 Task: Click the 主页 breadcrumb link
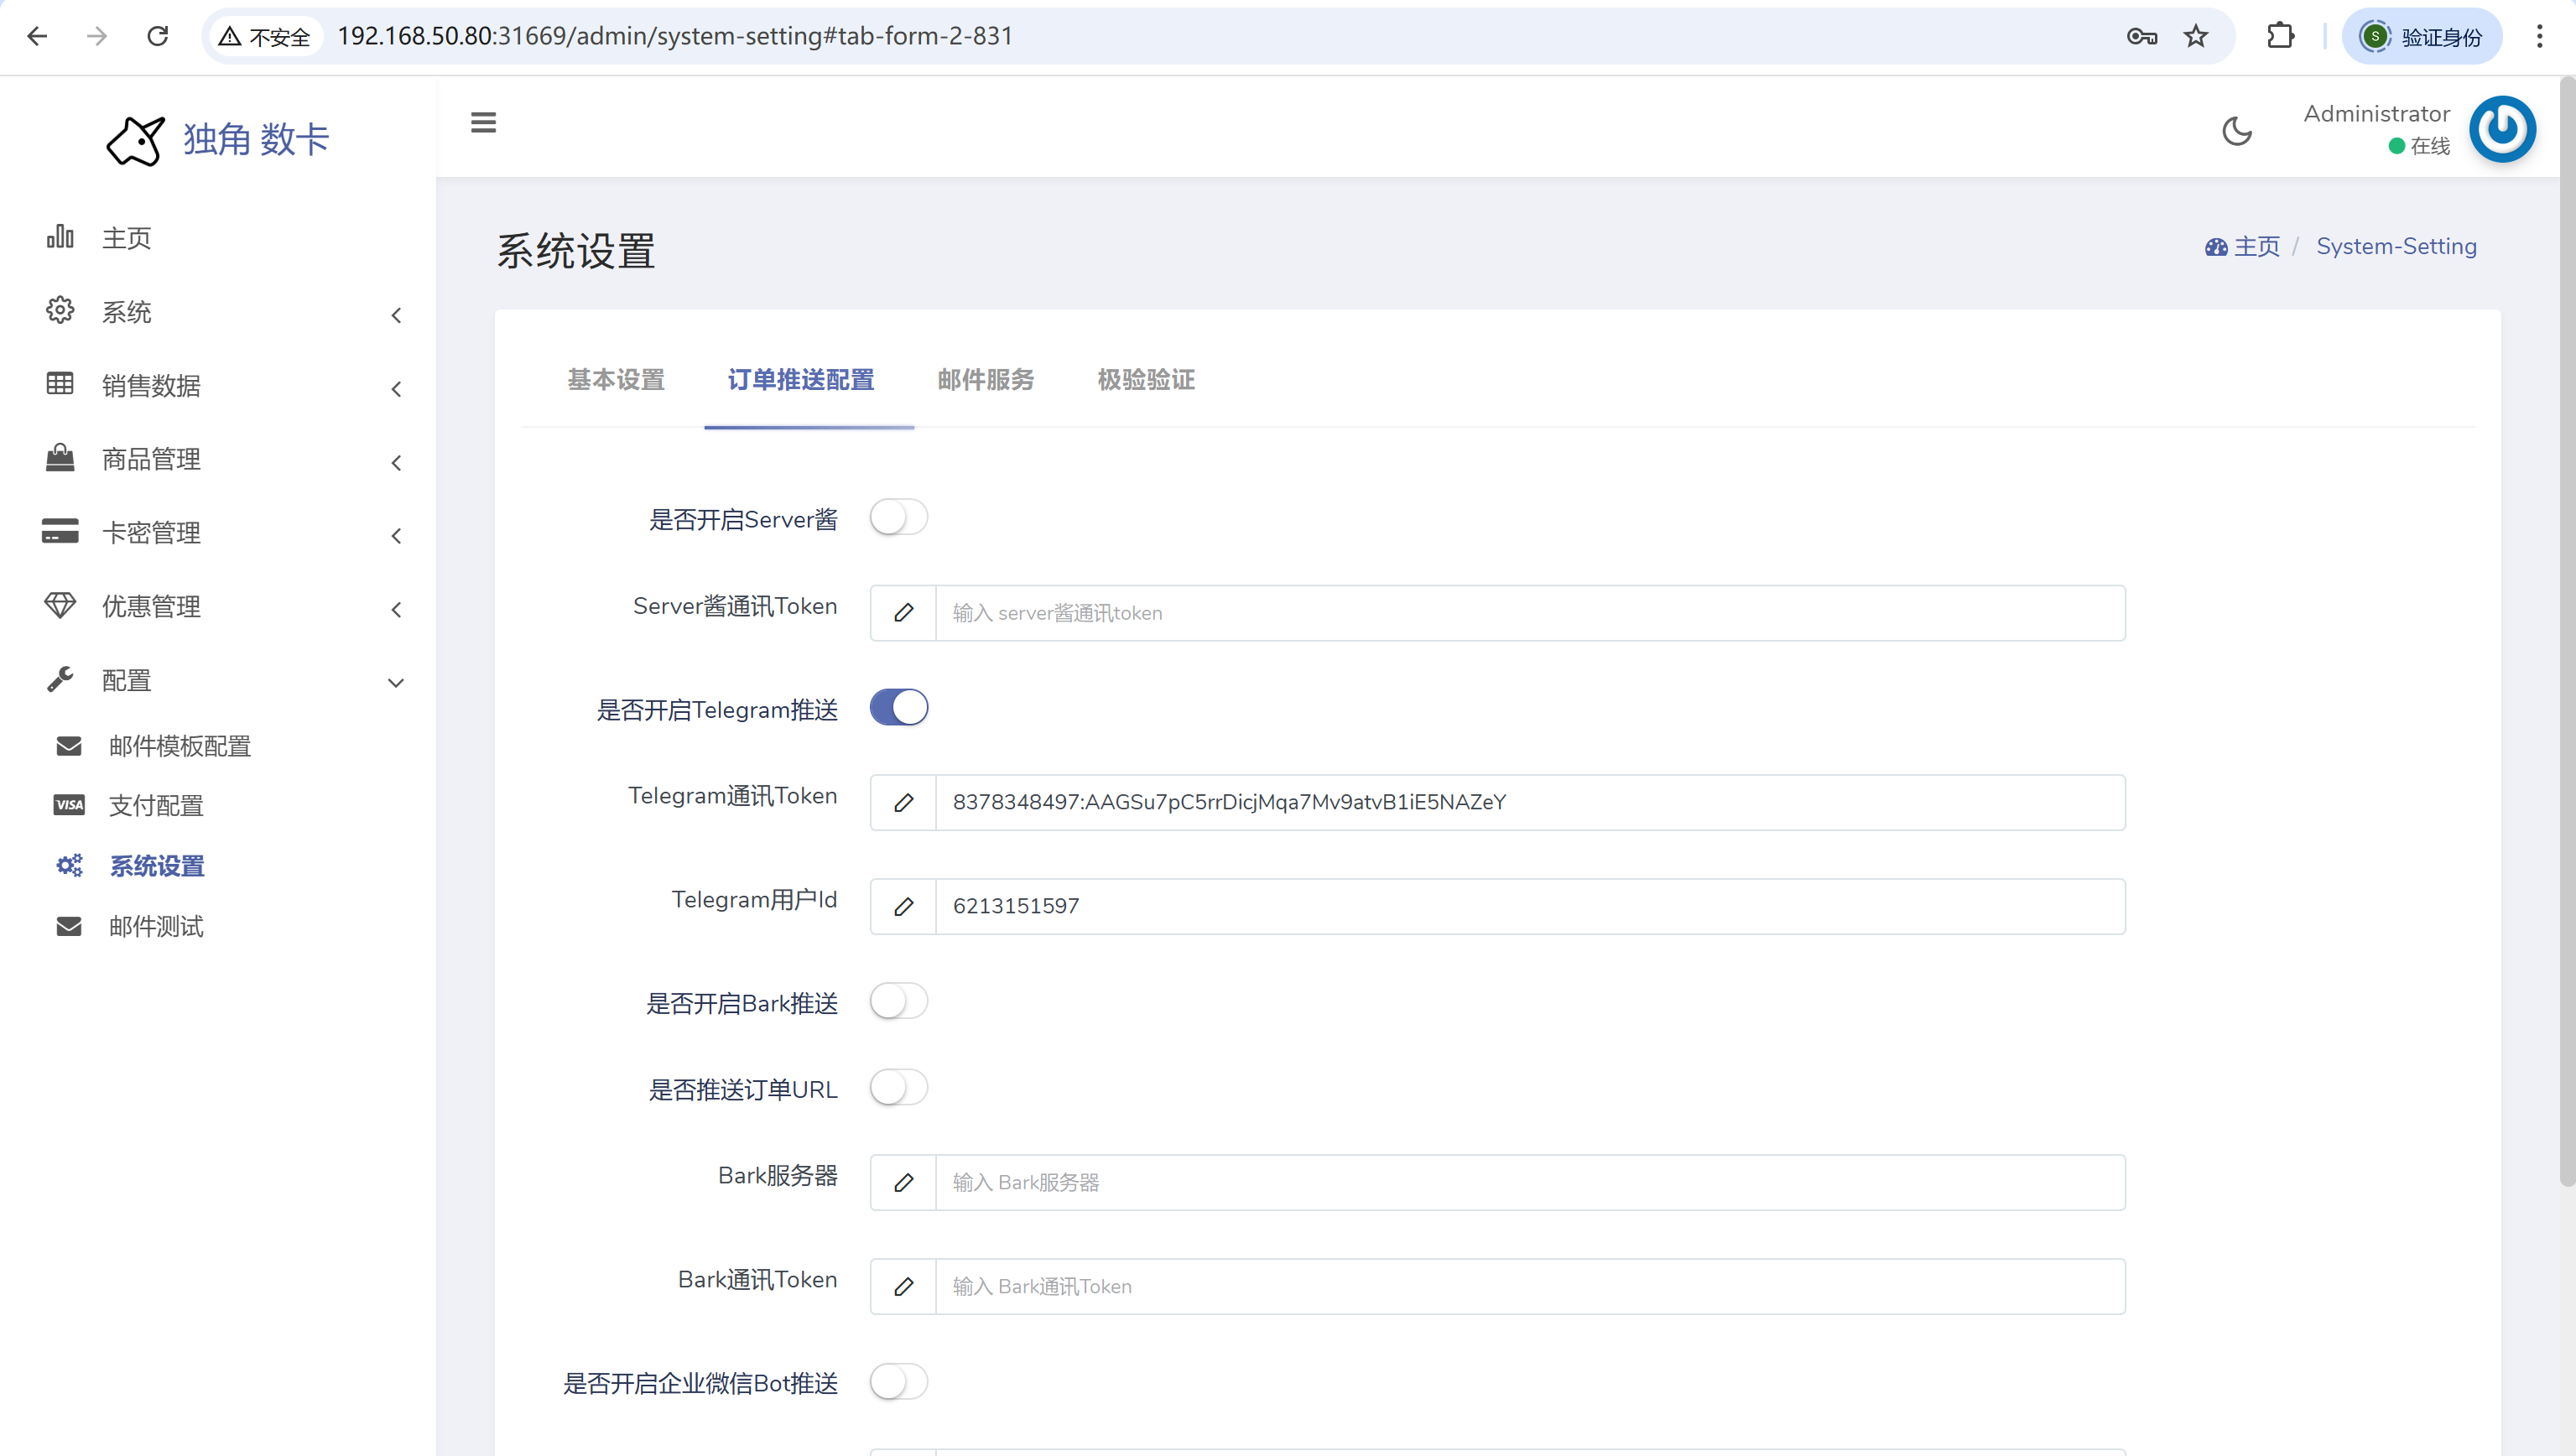tap(2255, 247)
